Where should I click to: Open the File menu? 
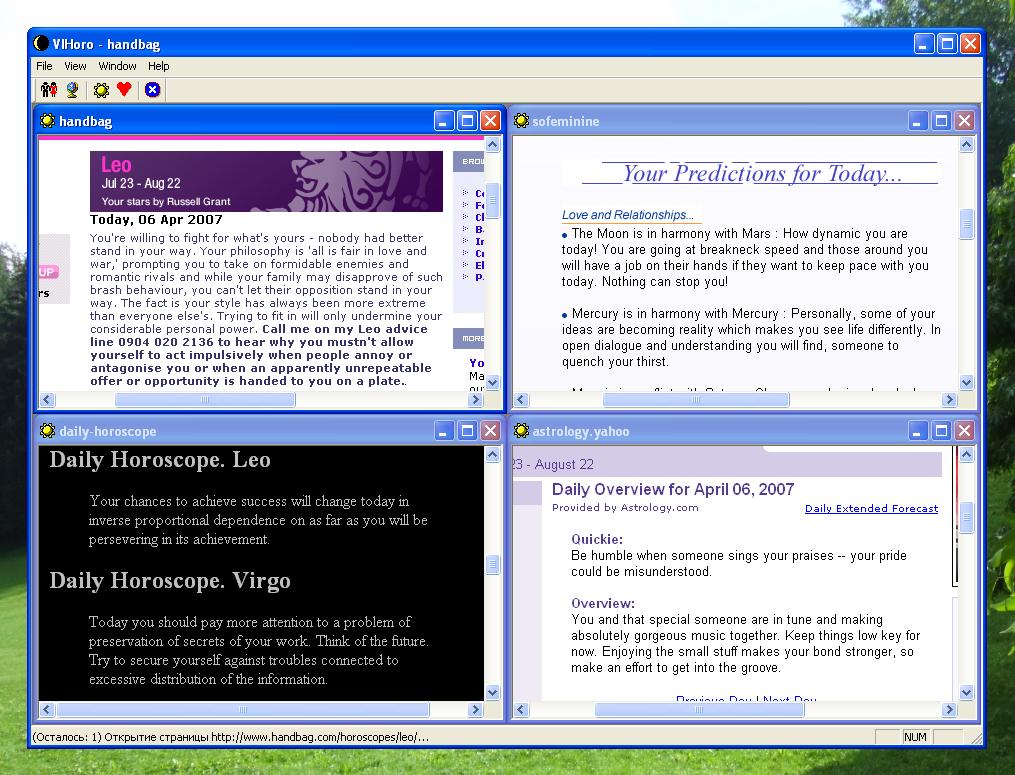tap(44, 66)
